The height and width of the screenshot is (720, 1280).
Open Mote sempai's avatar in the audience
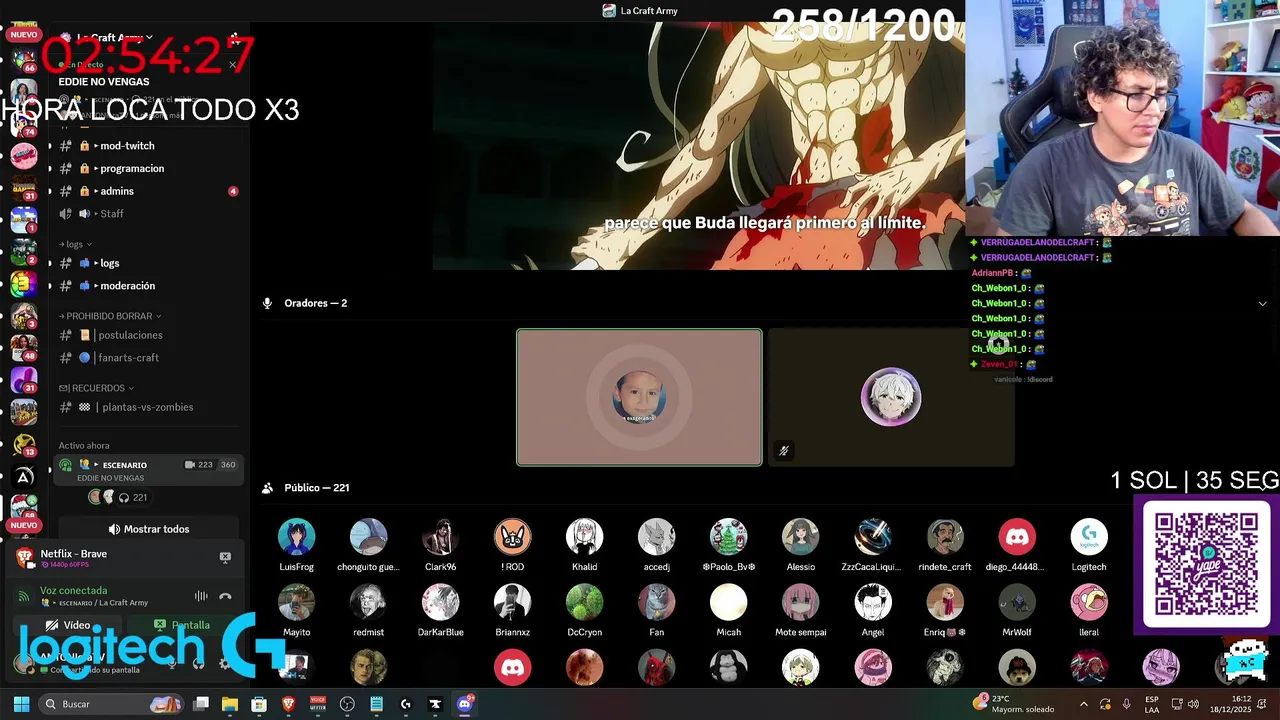[800, 603]
